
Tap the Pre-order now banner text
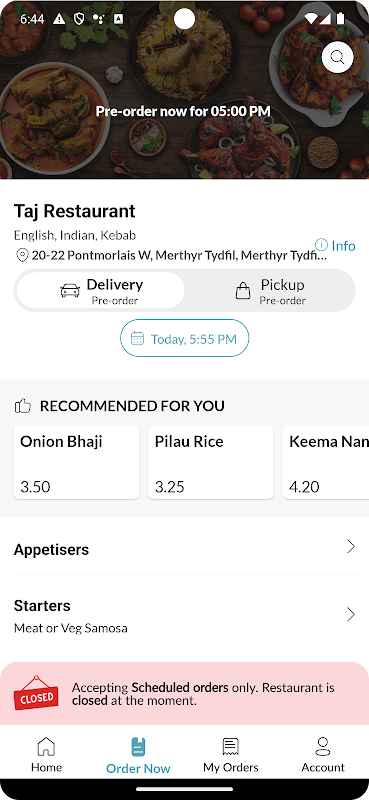[183, 111]
